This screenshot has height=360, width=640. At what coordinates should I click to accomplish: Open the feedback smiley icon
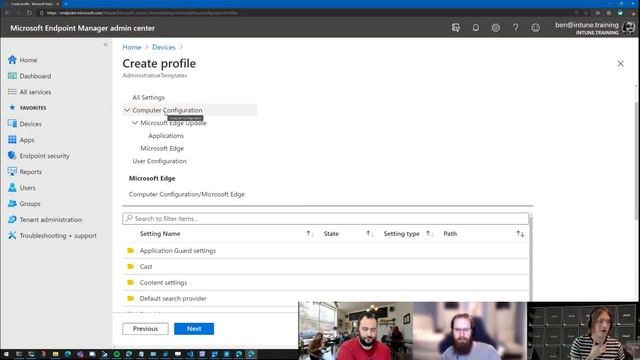pos(536,28)
